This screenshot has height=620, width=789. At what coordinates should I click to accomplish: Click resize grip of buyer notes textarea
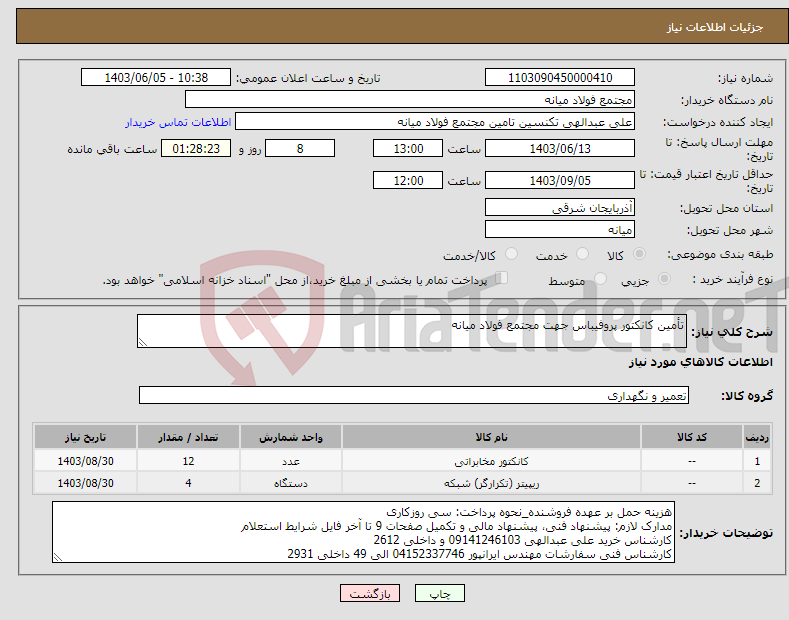point(58,557)
